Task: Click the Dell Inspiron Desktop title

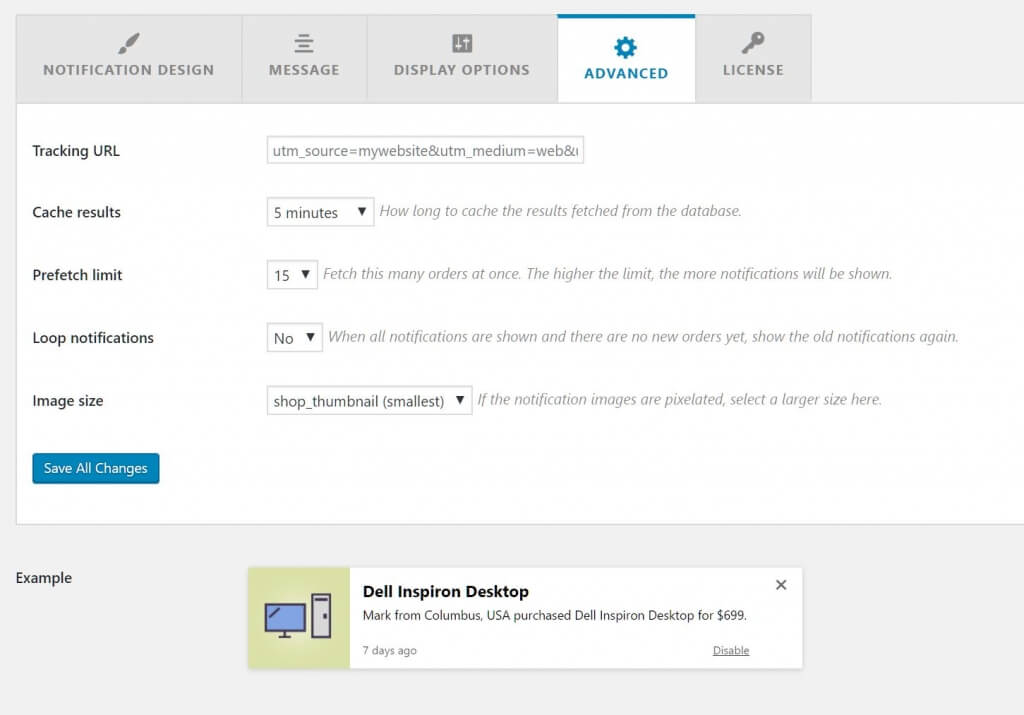Action: [x=445, y=591]
